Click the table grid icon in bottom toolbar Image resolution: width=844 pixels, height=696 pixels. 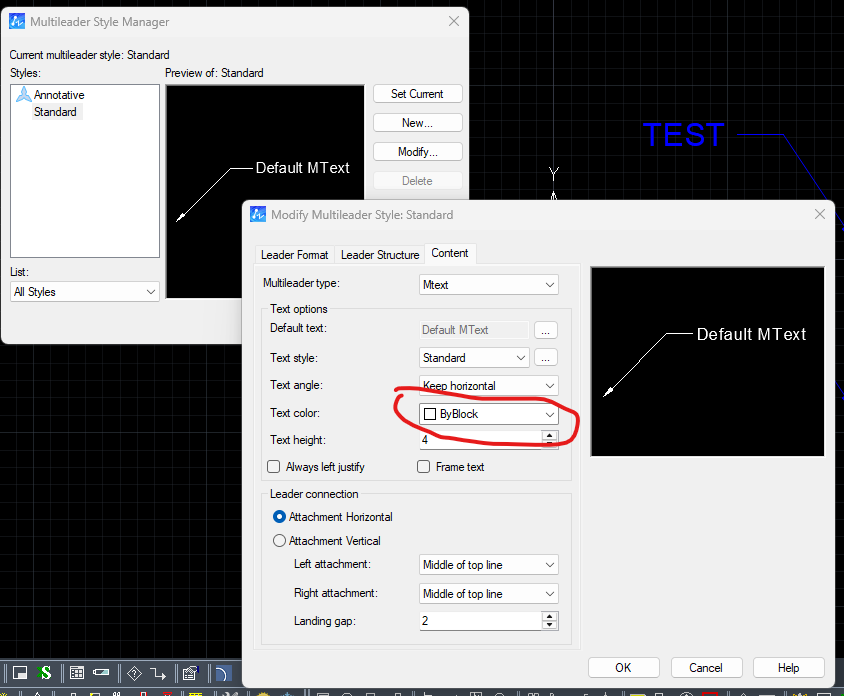77,673
